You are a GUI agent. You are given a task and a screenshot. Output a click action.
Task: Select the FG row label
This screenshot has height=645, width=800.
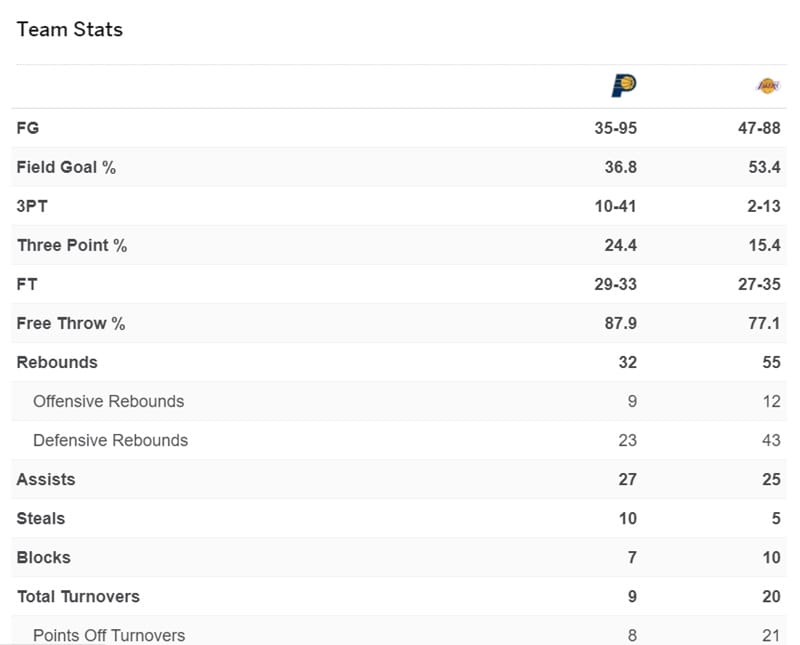[28, 128]
